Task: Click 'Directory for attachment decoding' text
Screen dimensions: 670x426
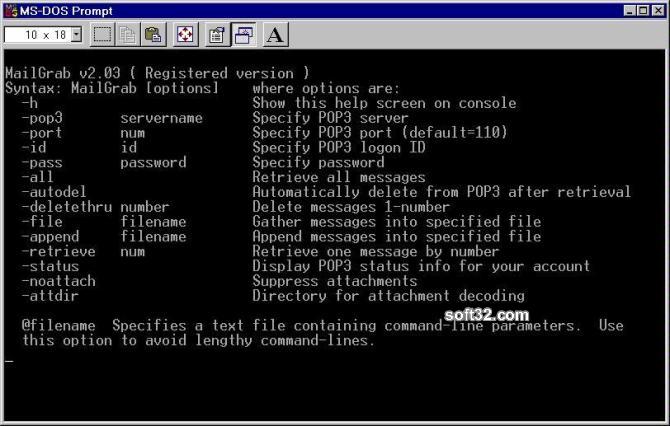Action: (388, 296)
